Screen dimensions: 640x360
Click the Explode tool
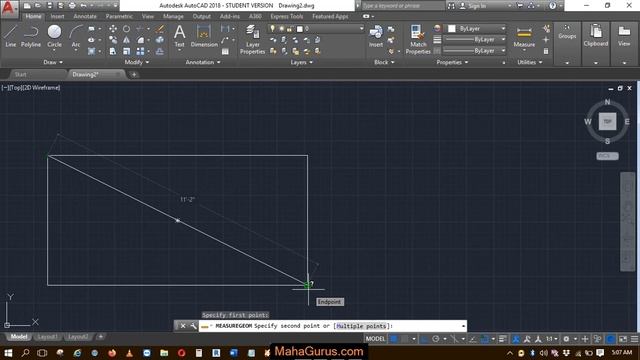(160, 40)
